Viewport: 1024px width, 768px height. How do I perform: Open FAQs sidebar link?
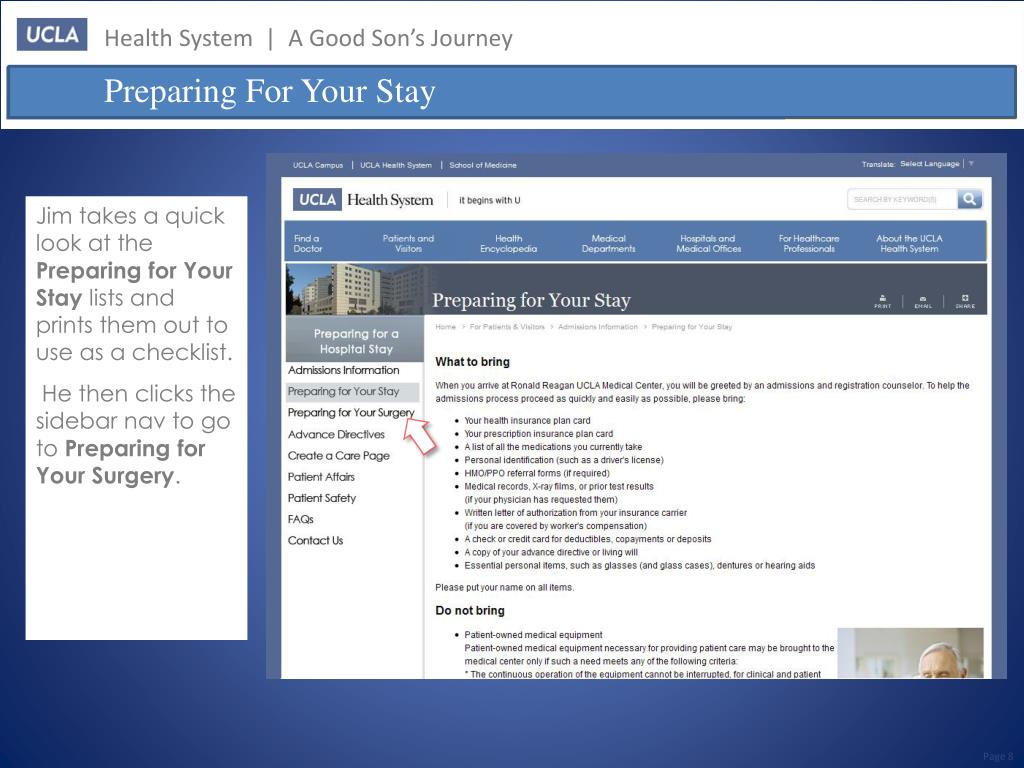tap(300, 519)
